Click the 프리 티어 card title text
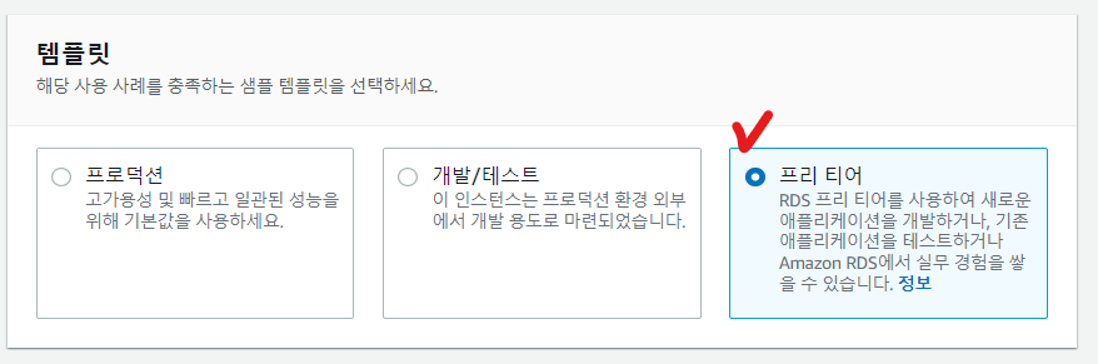The height and width of the screenshot is (364, 1098). point(821,175)
